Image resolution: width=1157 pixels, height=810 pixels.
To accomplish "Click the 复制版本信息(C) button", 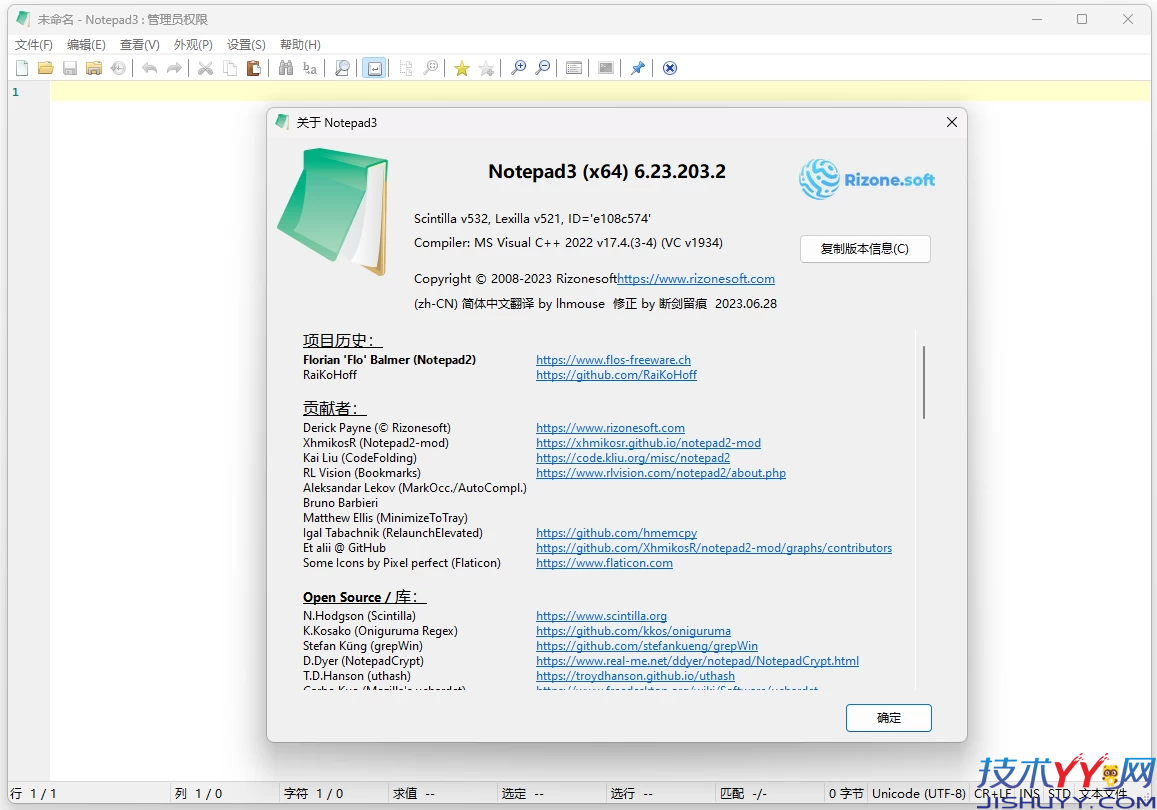I will (864, 248).
